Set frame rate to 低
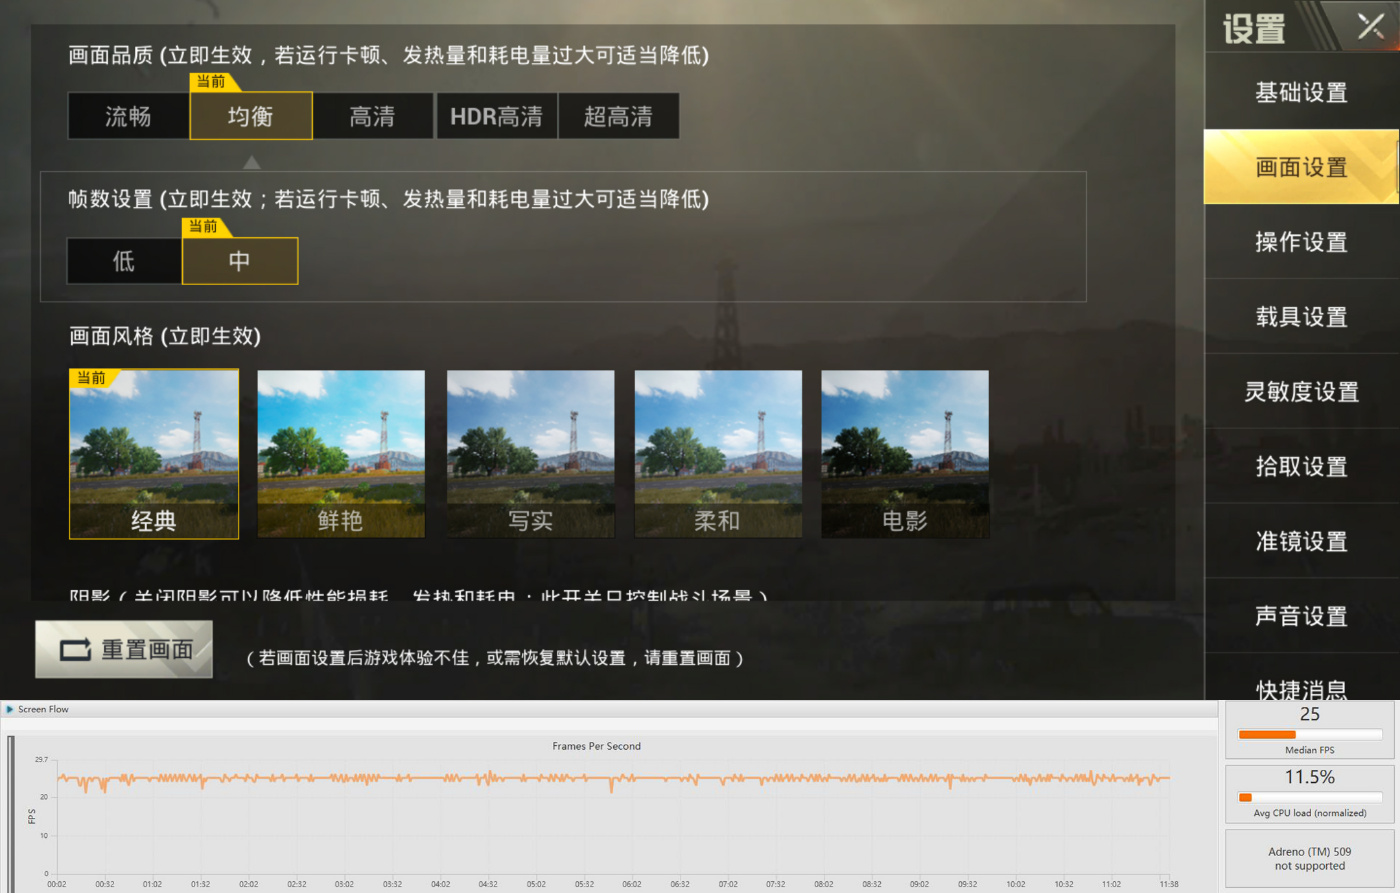The height and width of the screenshot is (893, 1400). tap(124, 262)
